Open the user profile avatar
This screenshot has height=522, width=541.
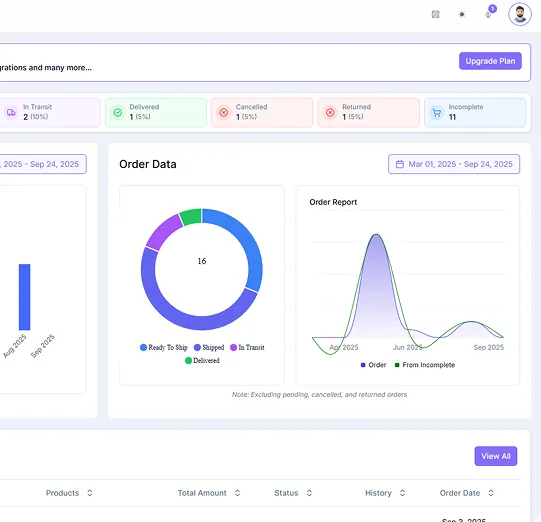[520, 14]
